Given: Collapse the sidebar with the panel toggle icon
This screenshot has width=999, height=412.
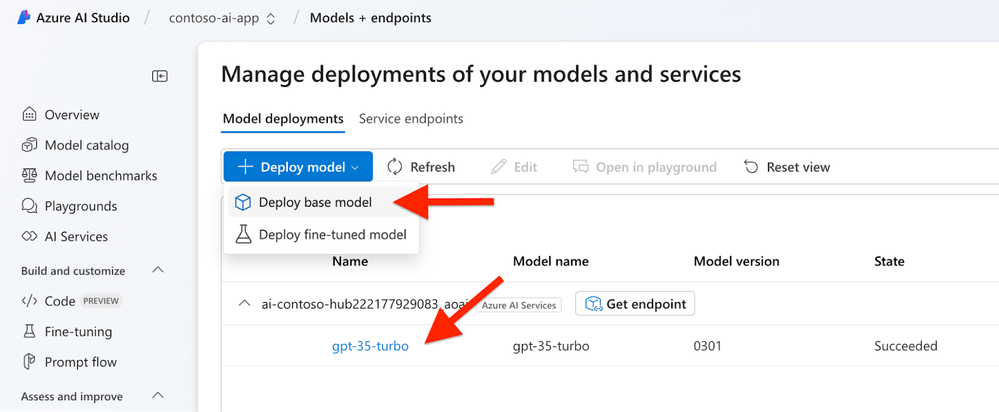Looking at the screenshot, I should [159, 76].
